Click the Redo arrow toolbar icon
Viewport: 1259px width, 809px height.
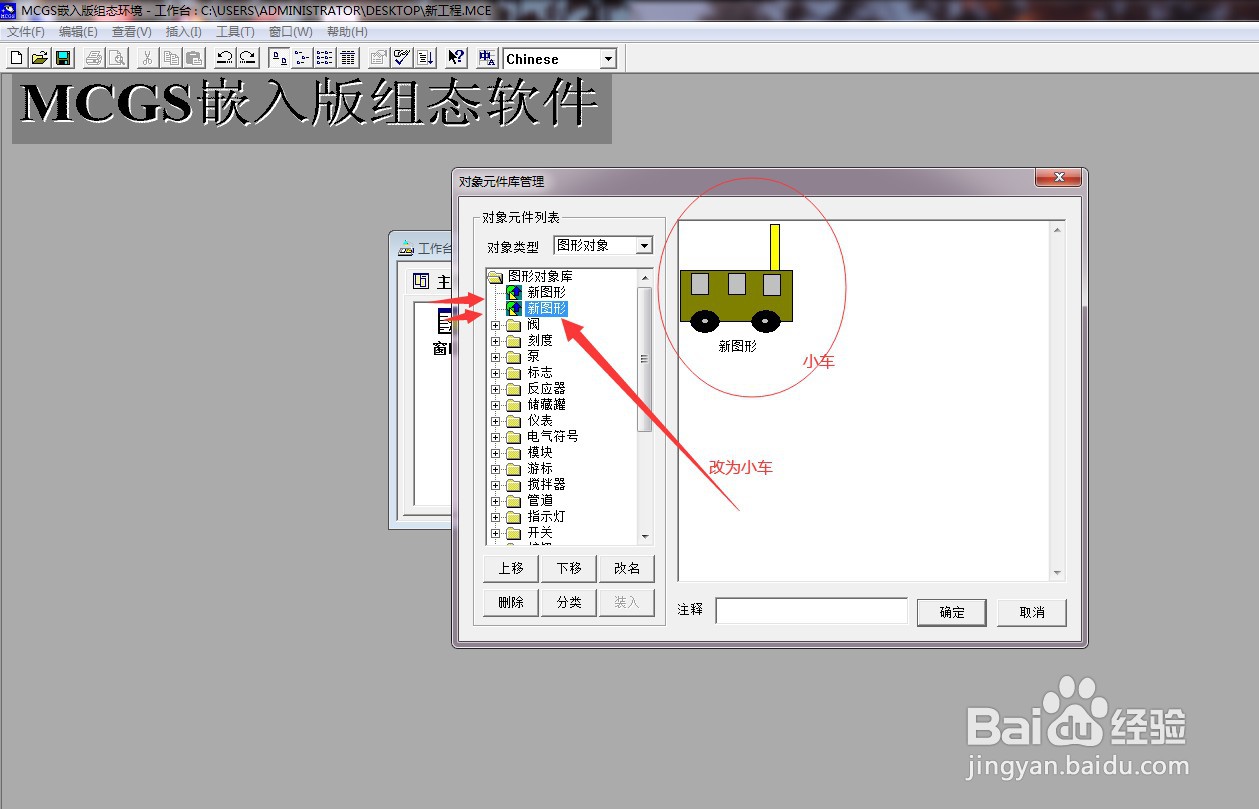click(x=247, y=58)
